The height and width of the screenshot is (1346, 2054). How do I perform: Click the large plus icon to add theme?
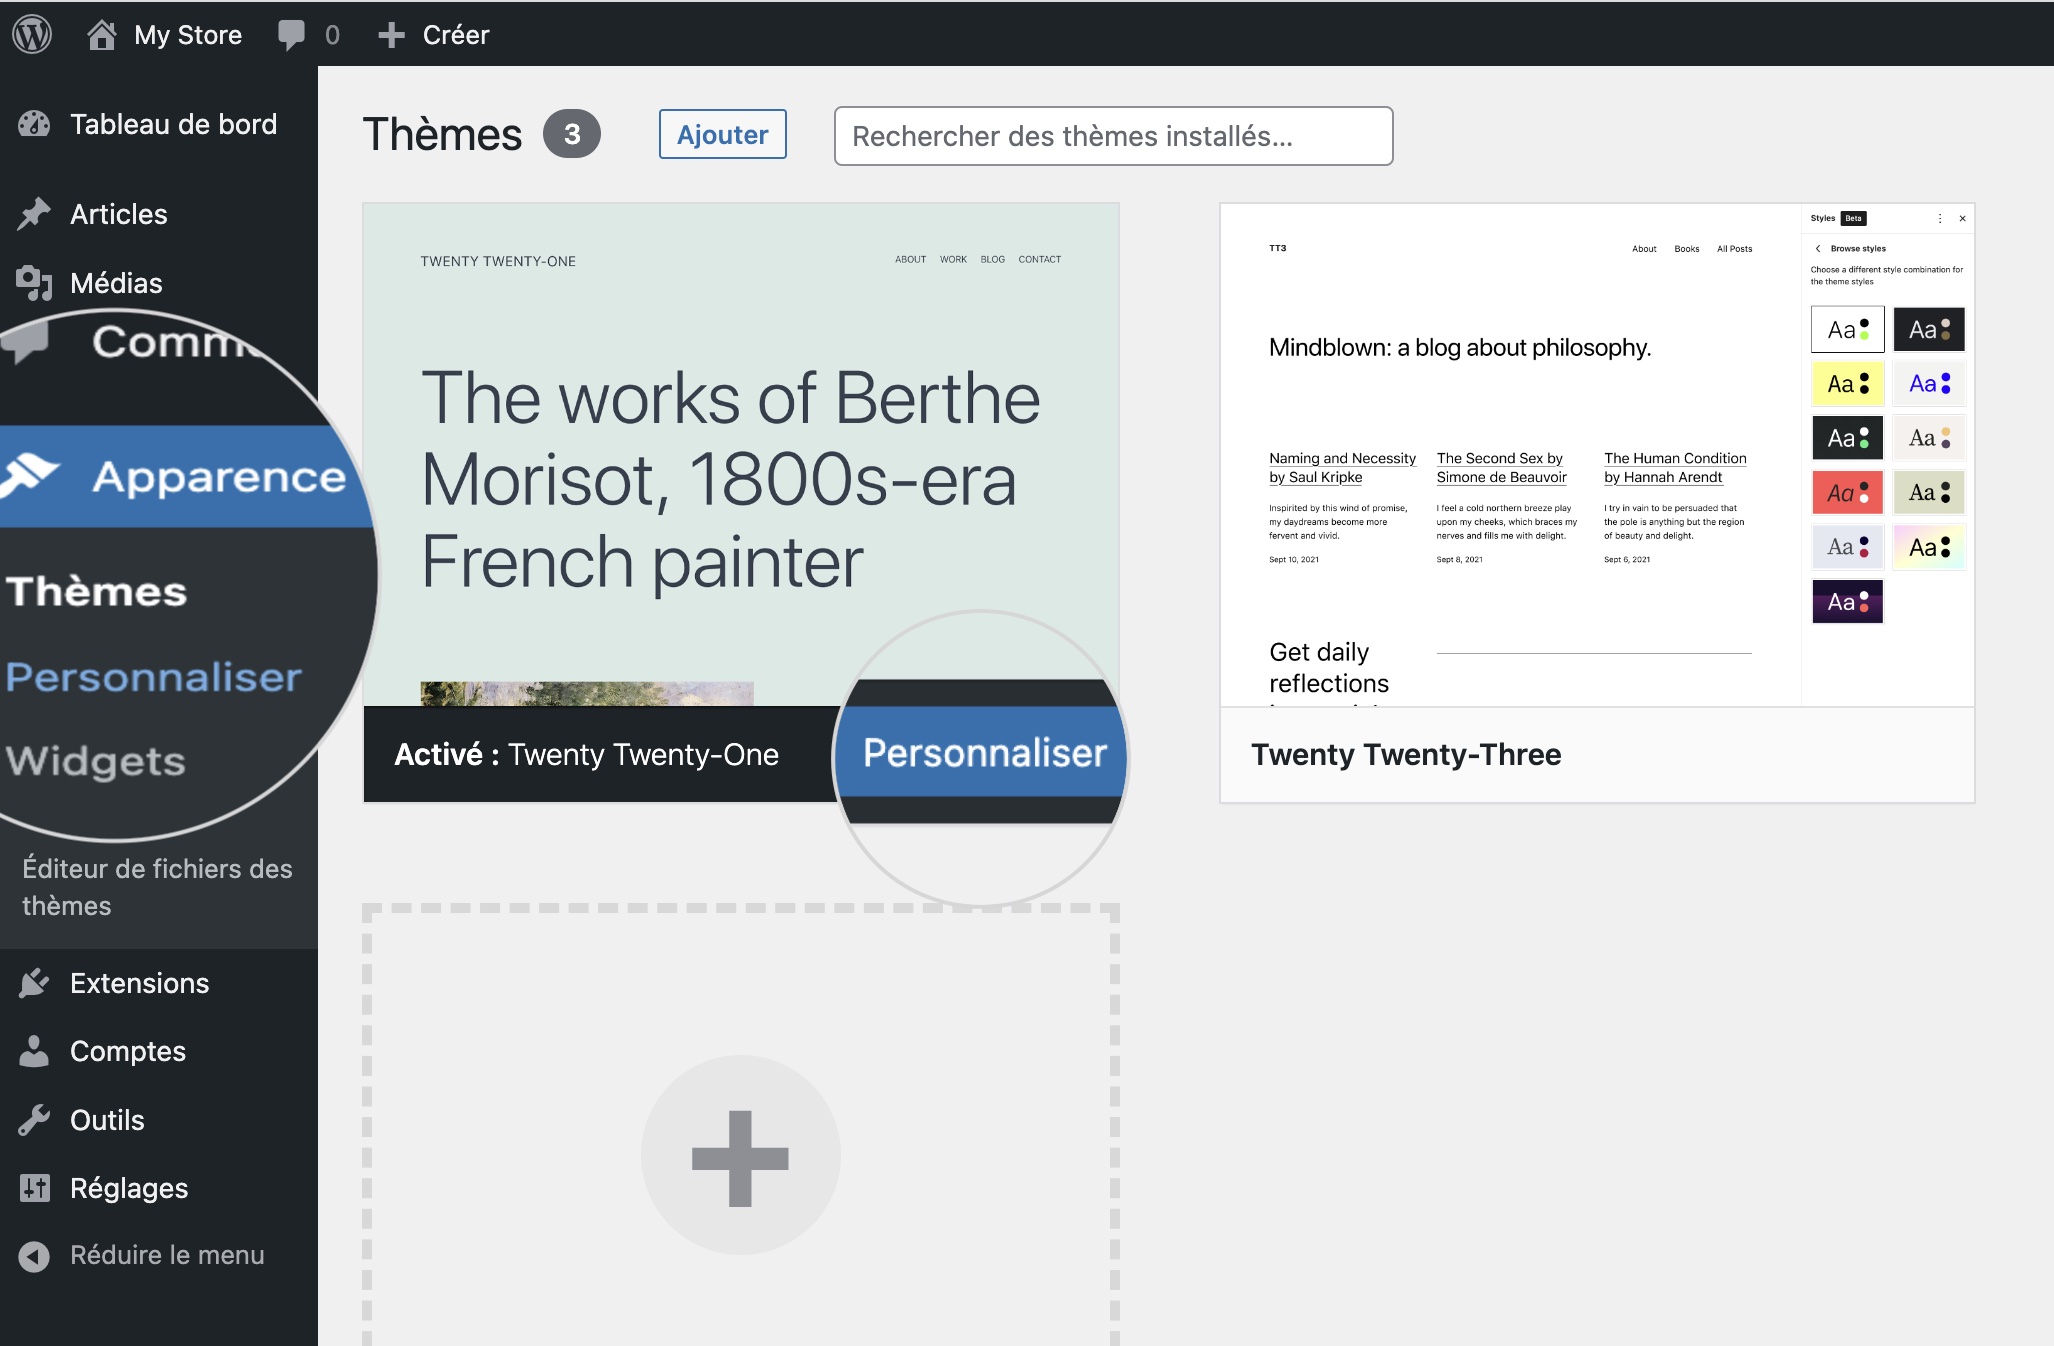(x=740, y=1157)
